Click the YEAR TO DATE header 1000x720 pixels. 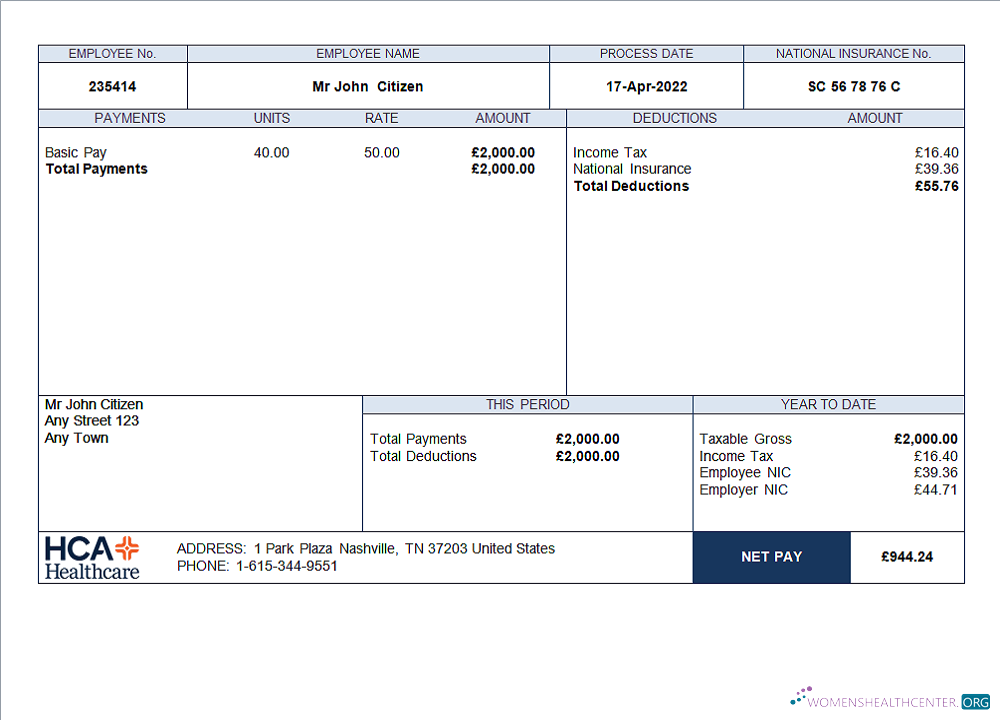pyautogui.click(x=828, y=404)
